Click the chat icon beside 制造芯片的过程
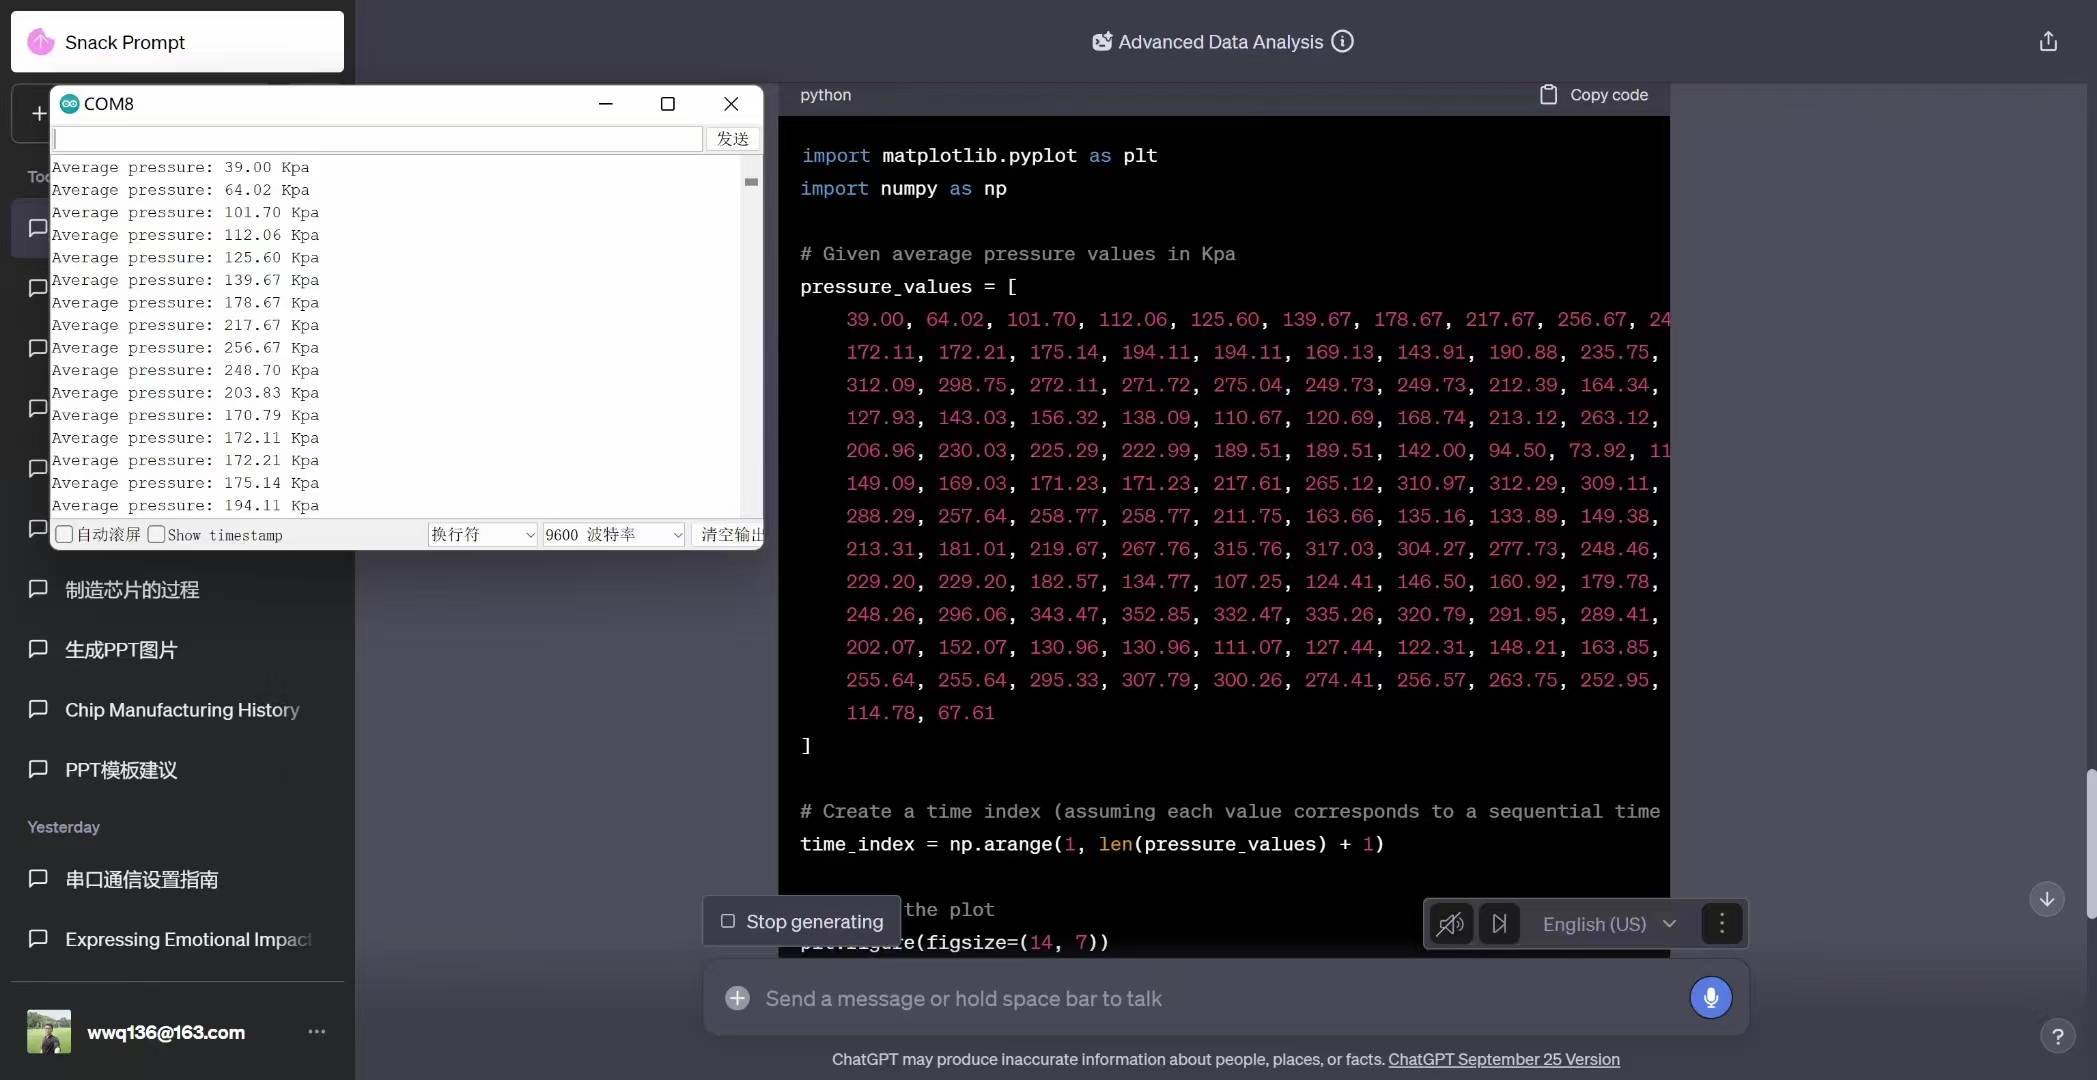The width and height of the screenshot is (2097, 1080). tap(38, 589)
